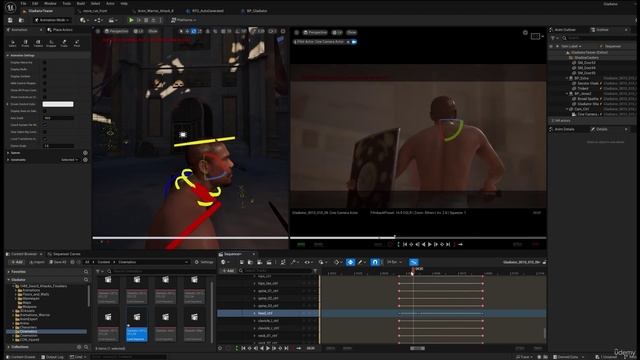Click the Sequencer highlighted key options icon
The width and height of the screenshot is (640, 360).
(x=350, y=262)
